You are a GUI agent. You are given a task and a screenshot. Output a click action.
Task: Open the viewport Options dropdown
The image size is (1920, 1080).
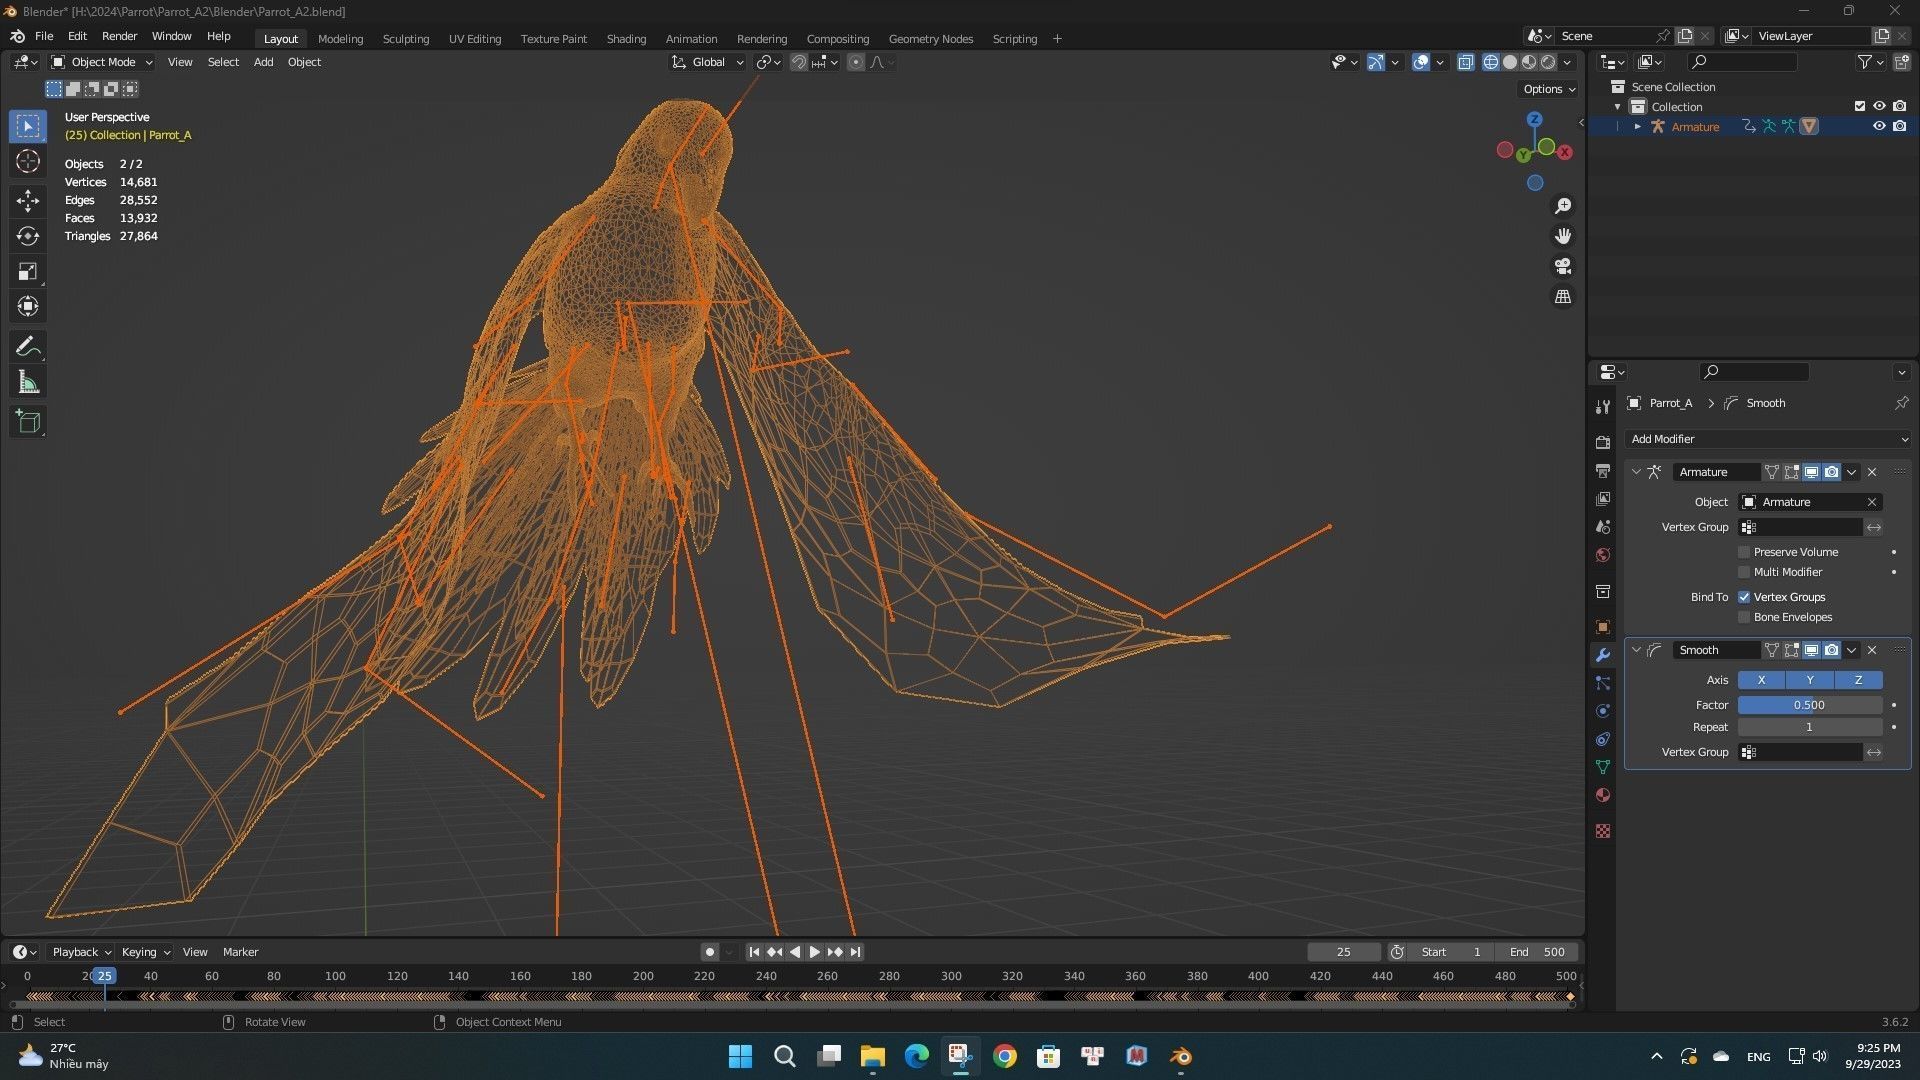tap(1548, 89)
